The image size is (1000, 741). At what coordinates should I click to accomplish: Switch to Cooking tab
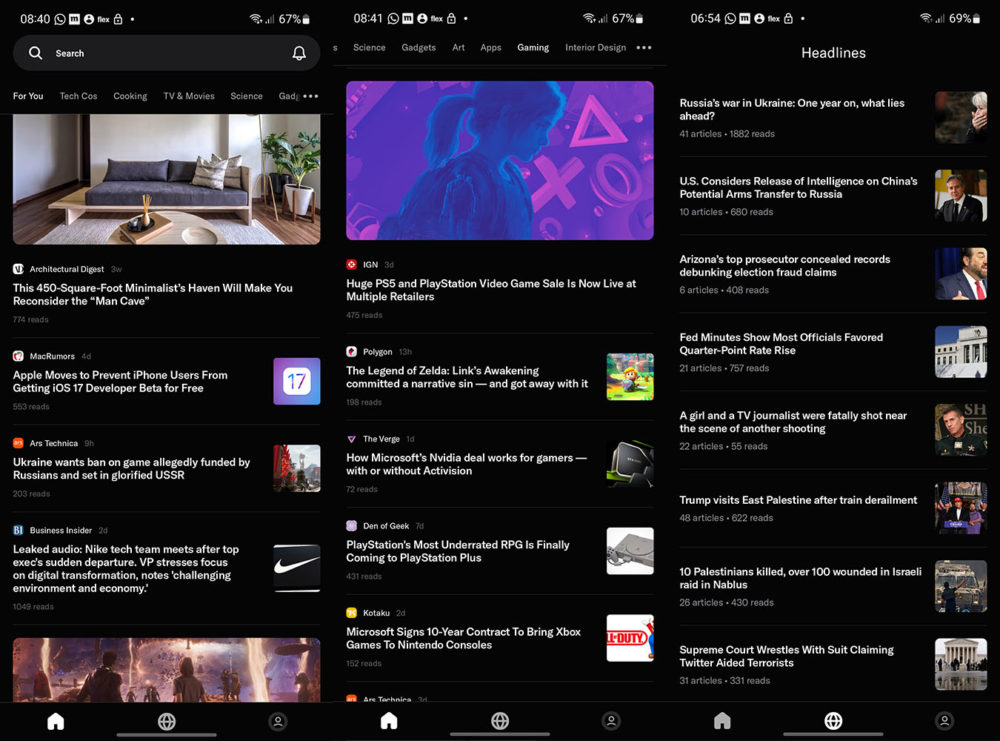[130, 96]
